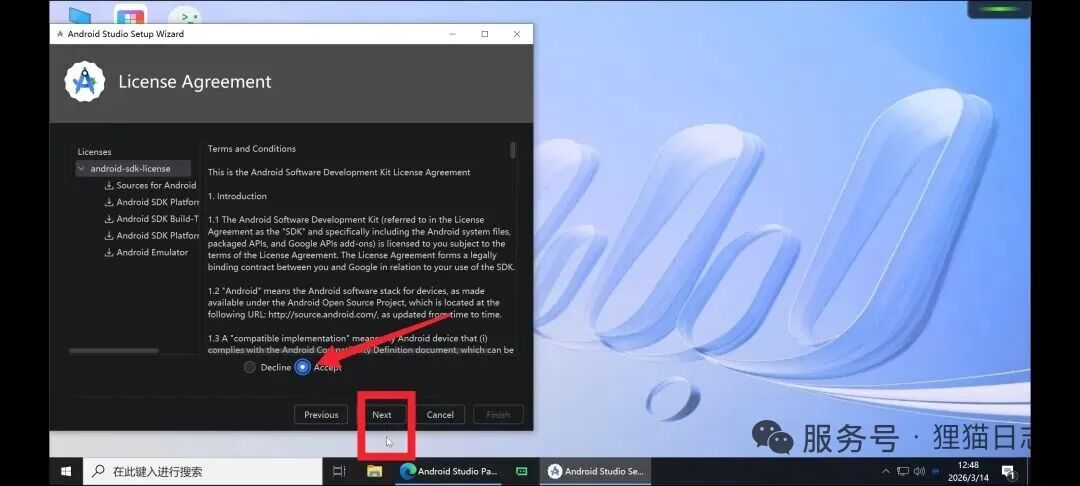The width and height of the screenshot is (1080, 486).
Task: Show hidden system tray icons
Action: [x=886, y=472]
